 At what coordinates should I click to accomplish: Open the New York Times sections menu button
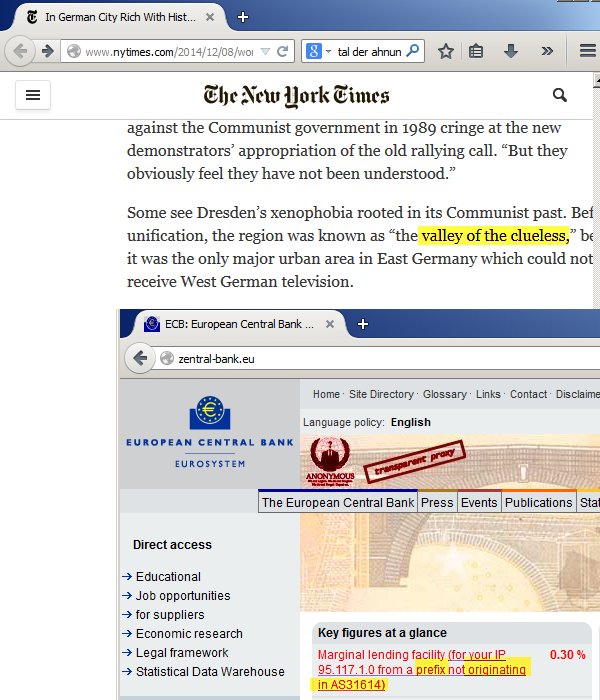(x=33, y=95)
